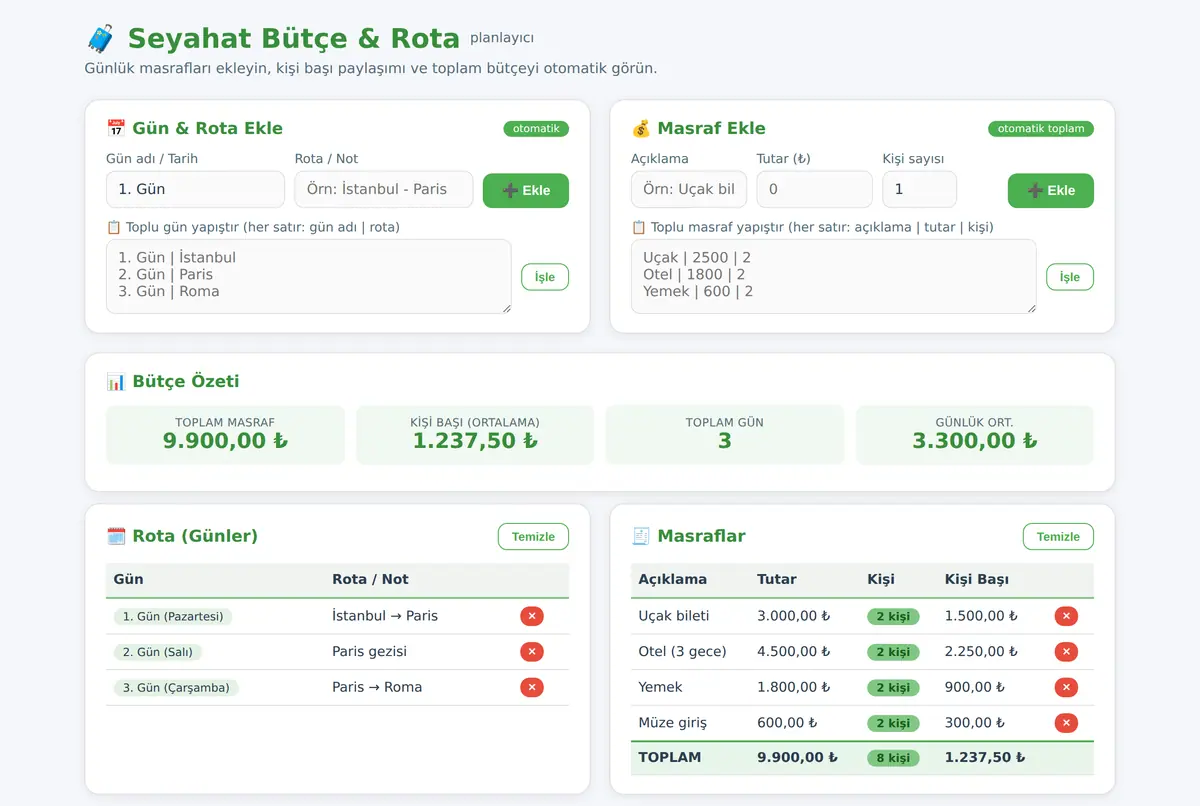This screenshot has height=806, width=1200.
Task: Select the 'Paris gezisi' route note
Action: 370,652
